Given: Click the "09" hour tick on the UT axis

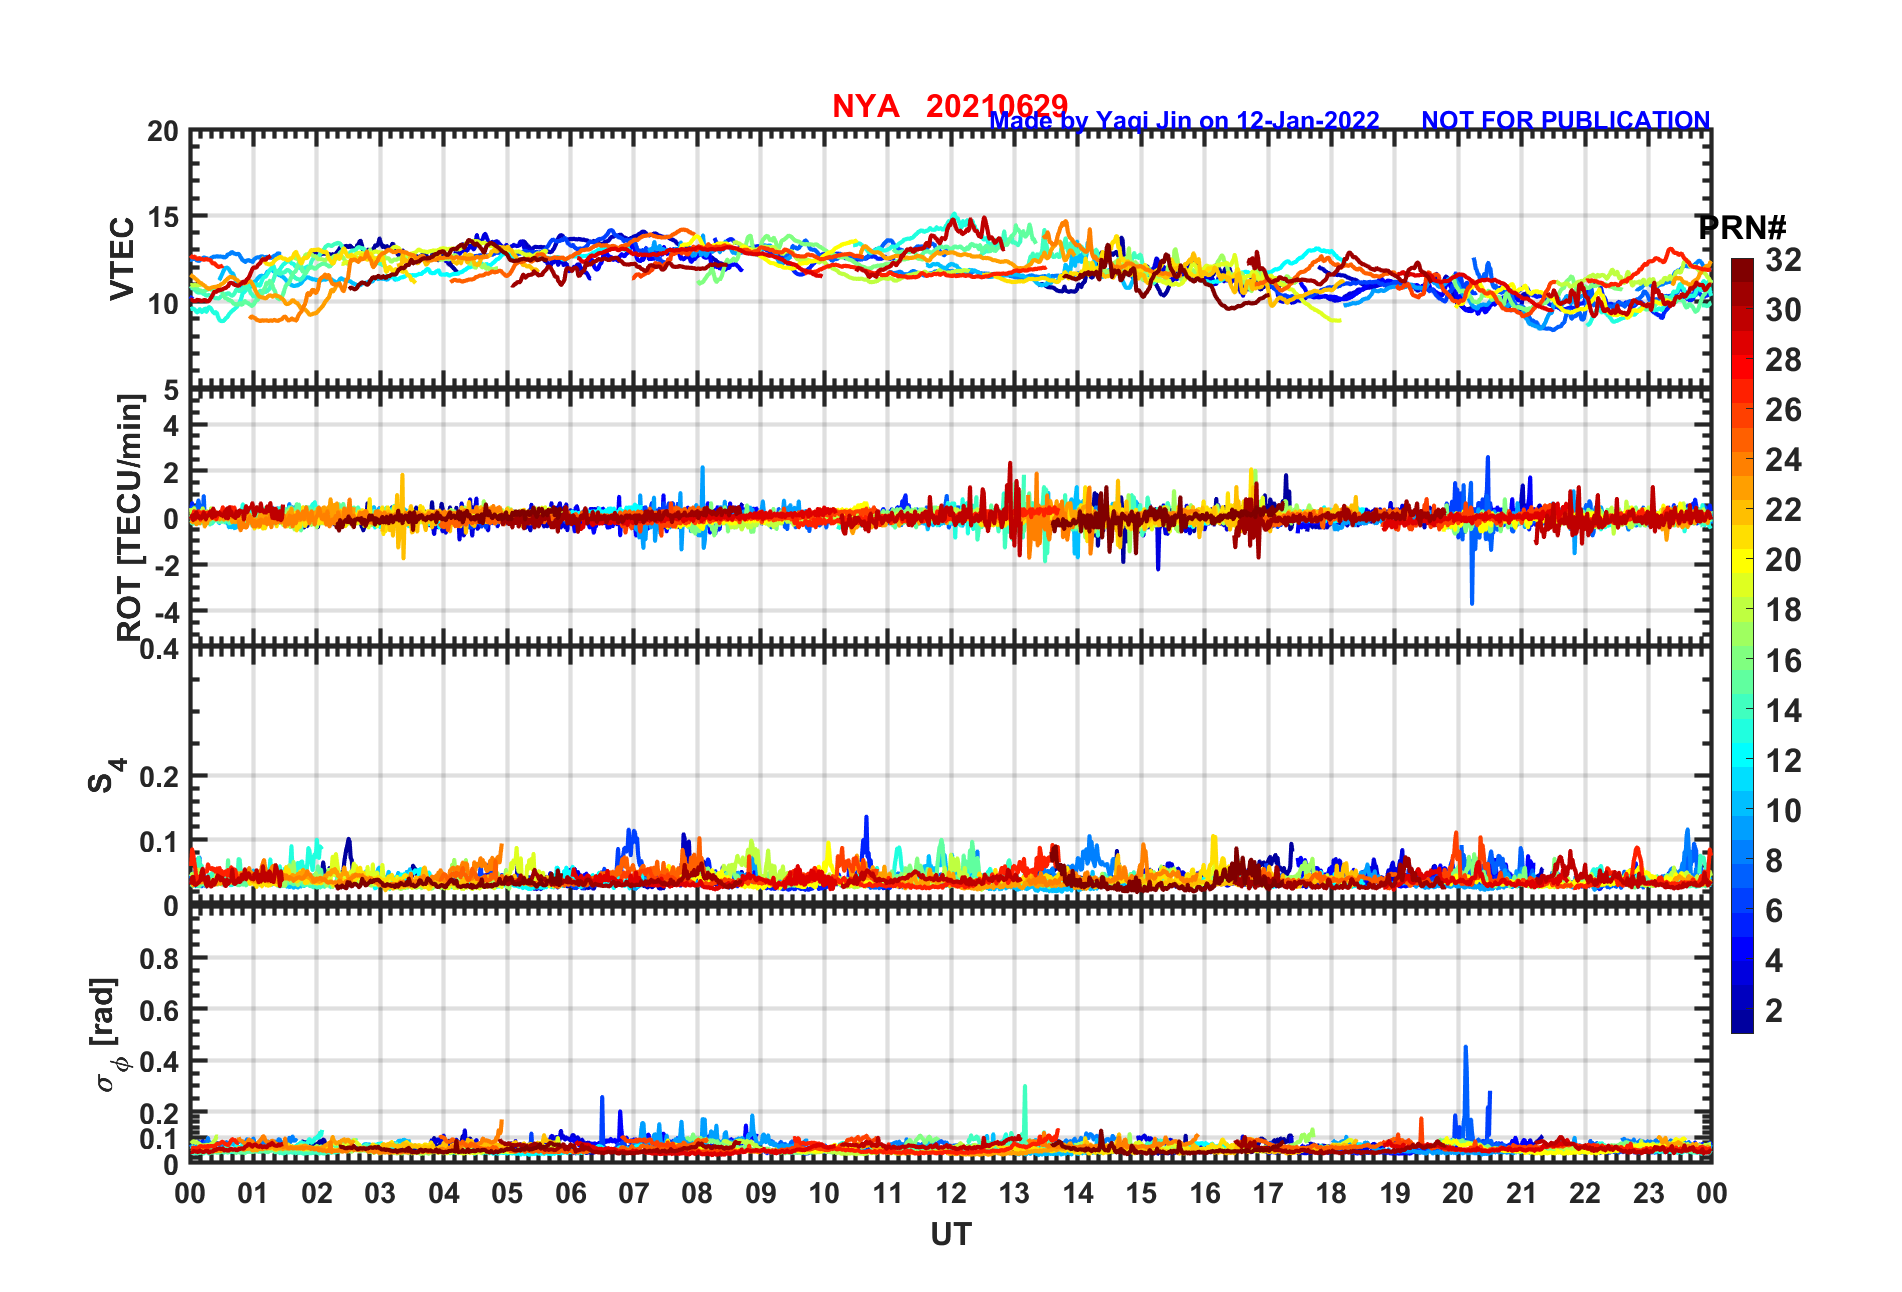Looking at the screenshot, I should click(761, 1193).
